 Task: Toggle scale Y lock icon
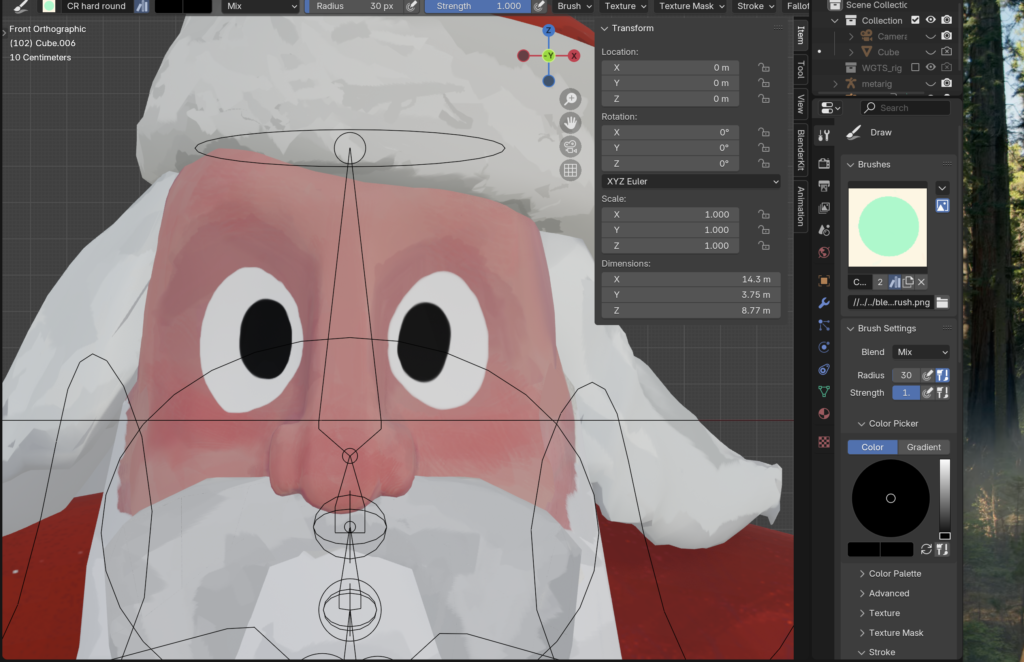tap(763, 230)
